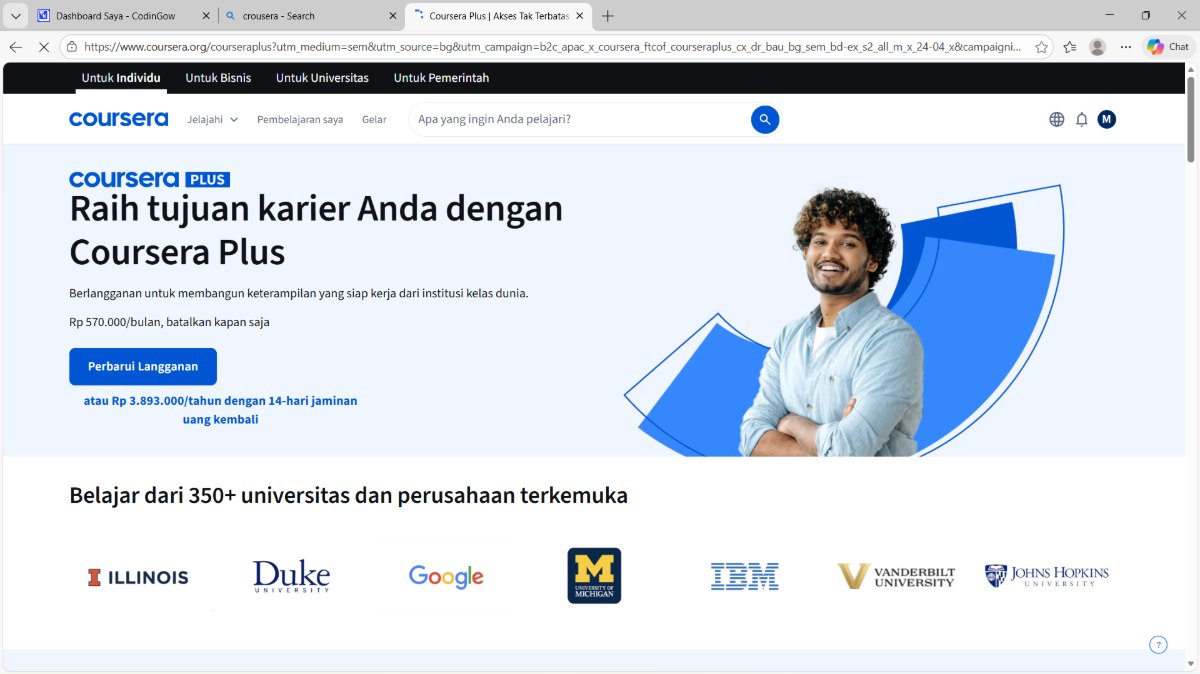This screenshot has height=674, width=1200.
Task: Open the notifications bell
Action: tap(1082, 119)
